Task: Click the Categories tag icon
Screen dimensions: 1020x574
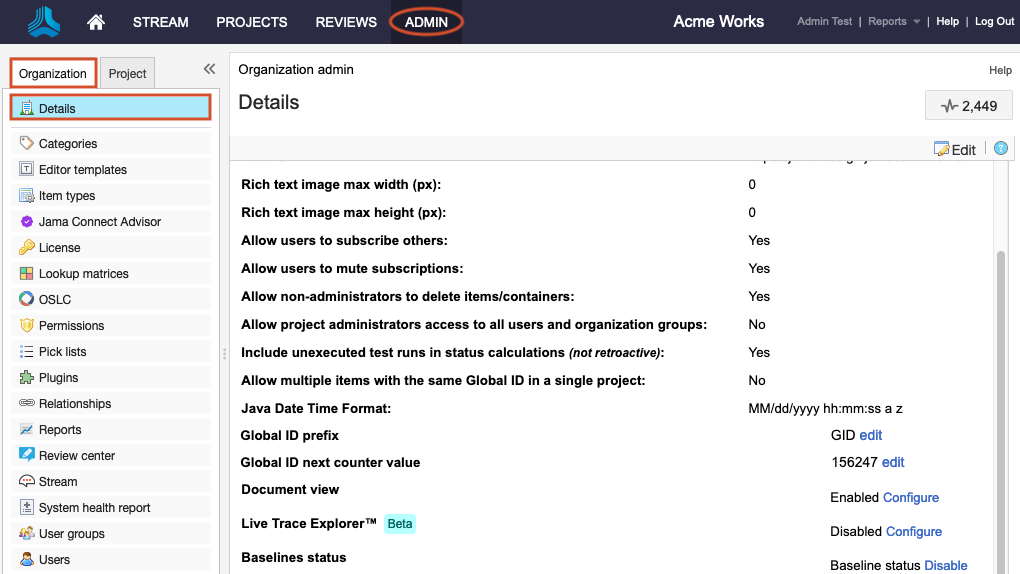Action: tap(27, 143)
